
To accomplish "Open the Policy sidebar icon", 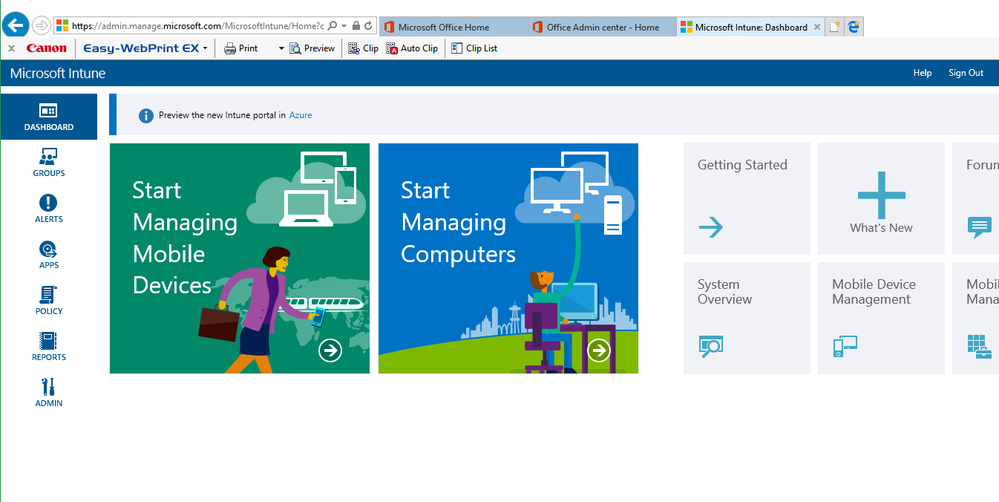I will pyautogui.click(x=48, y=295).
